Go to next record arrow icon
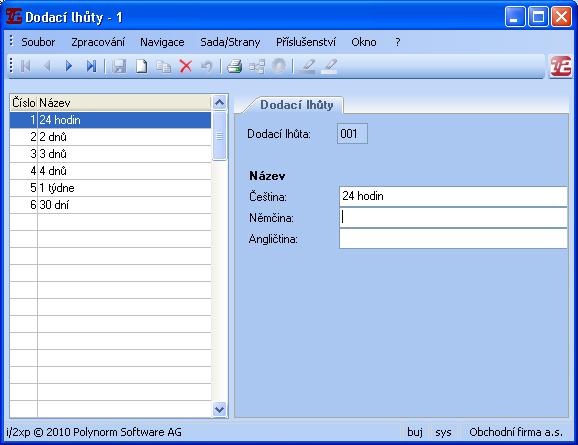This screenshot has height=445, width=578. click(x=69, y=66)
